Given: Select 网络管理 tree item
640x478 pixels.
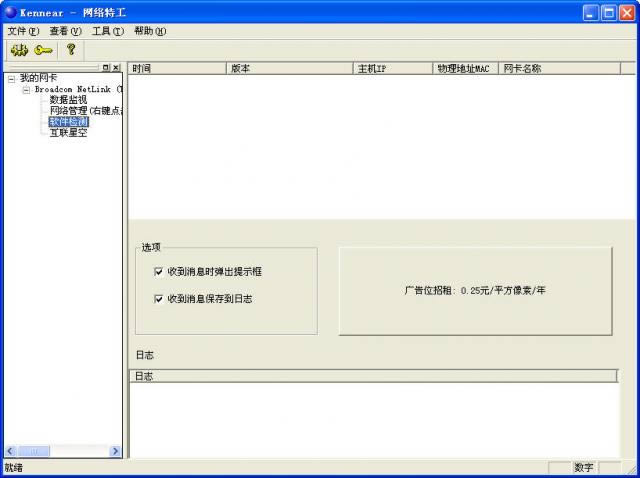Looking at the screenshot, I should [x=86, y=111].
